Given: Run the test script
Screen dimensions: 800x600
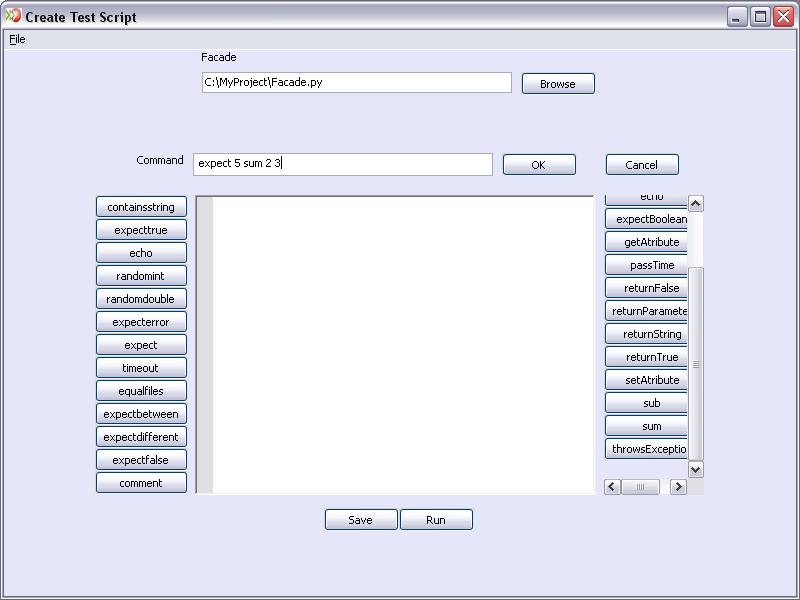Looking at the screenshot, I should (x=436, y=520).
